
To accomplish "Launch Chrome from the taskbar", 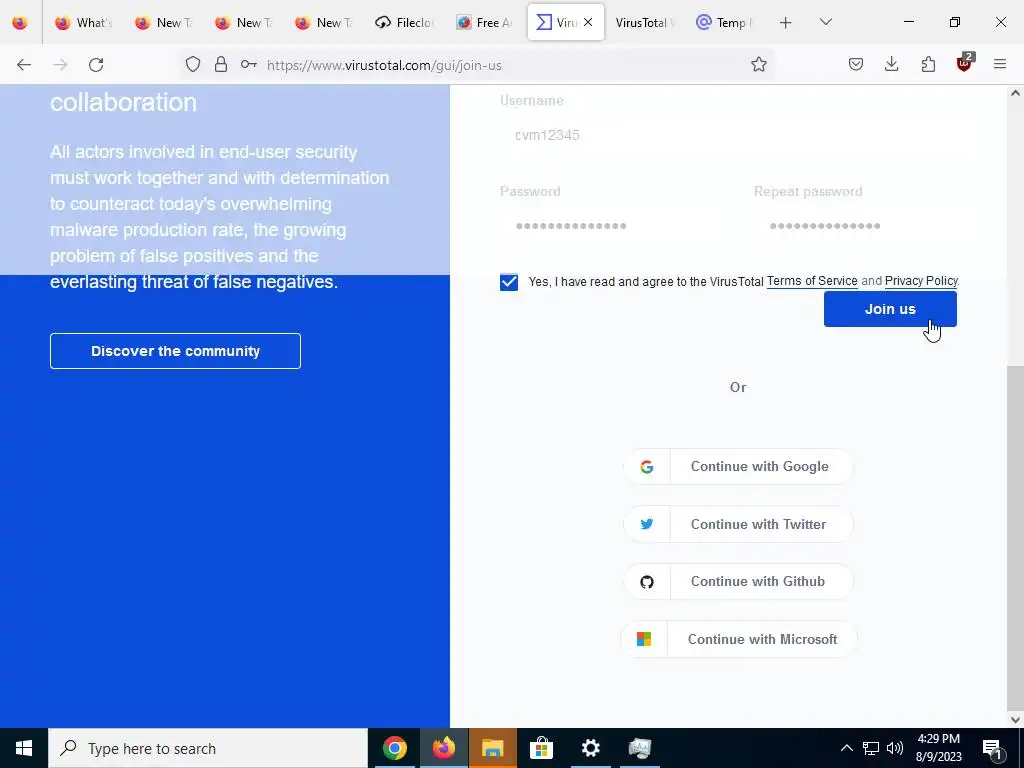I will [394, 748].
